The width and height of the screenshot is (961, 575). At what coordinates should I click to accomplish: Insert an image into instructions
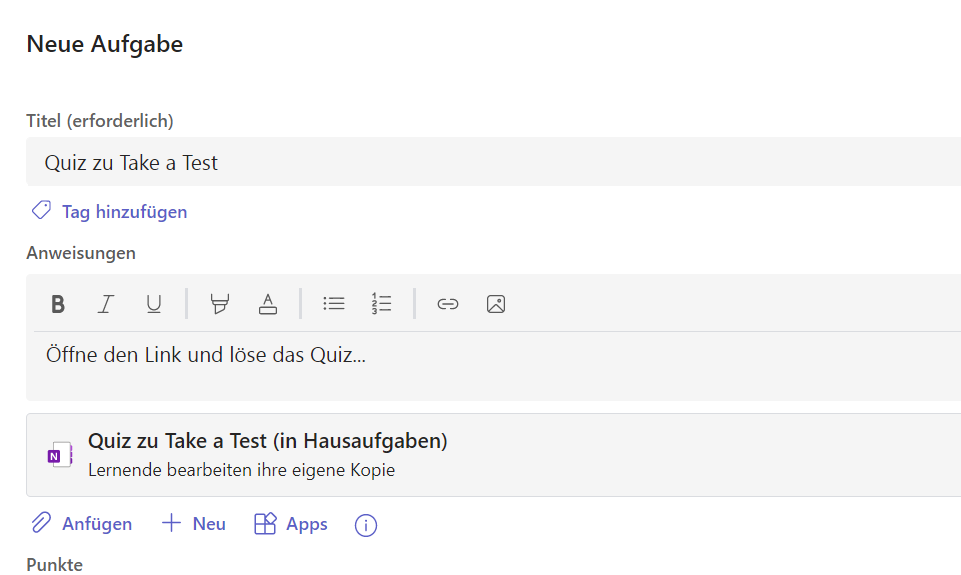click(x=496, y=304)
